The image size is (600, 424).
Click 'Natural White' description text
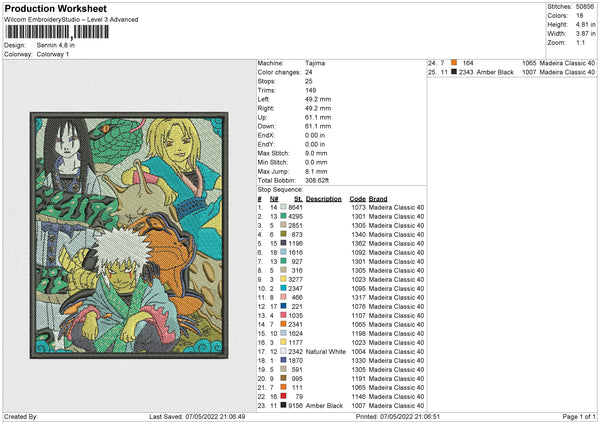(326, 352)
